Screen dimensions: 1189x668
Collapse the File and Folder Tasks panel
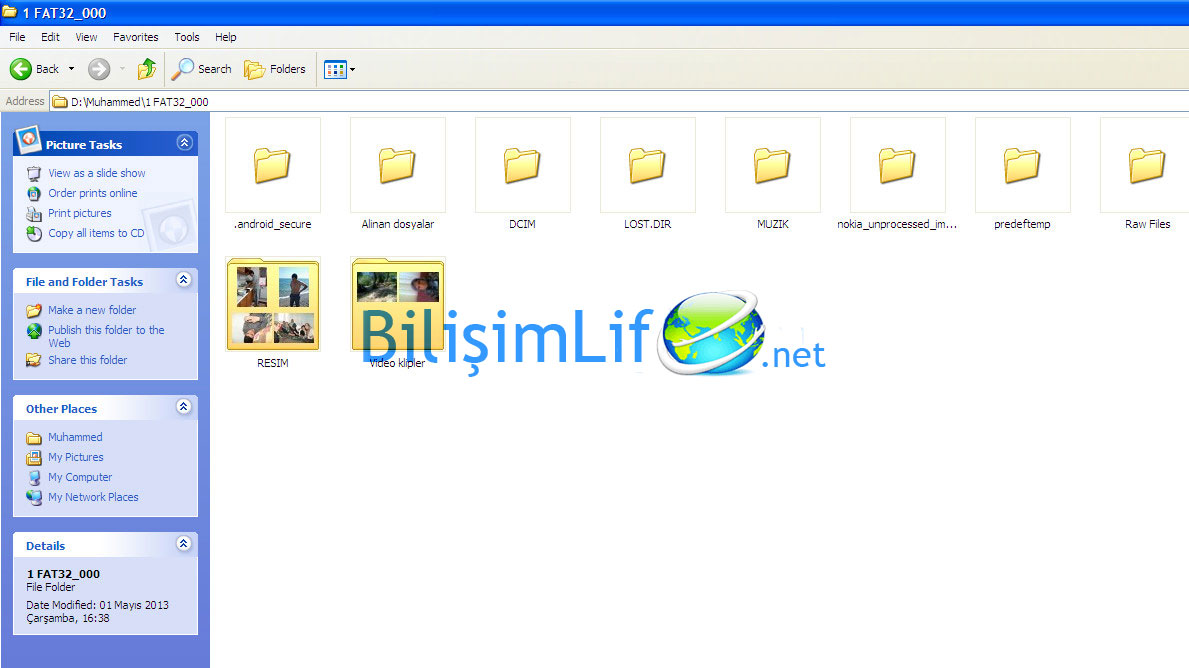click(x=183, y=280)
